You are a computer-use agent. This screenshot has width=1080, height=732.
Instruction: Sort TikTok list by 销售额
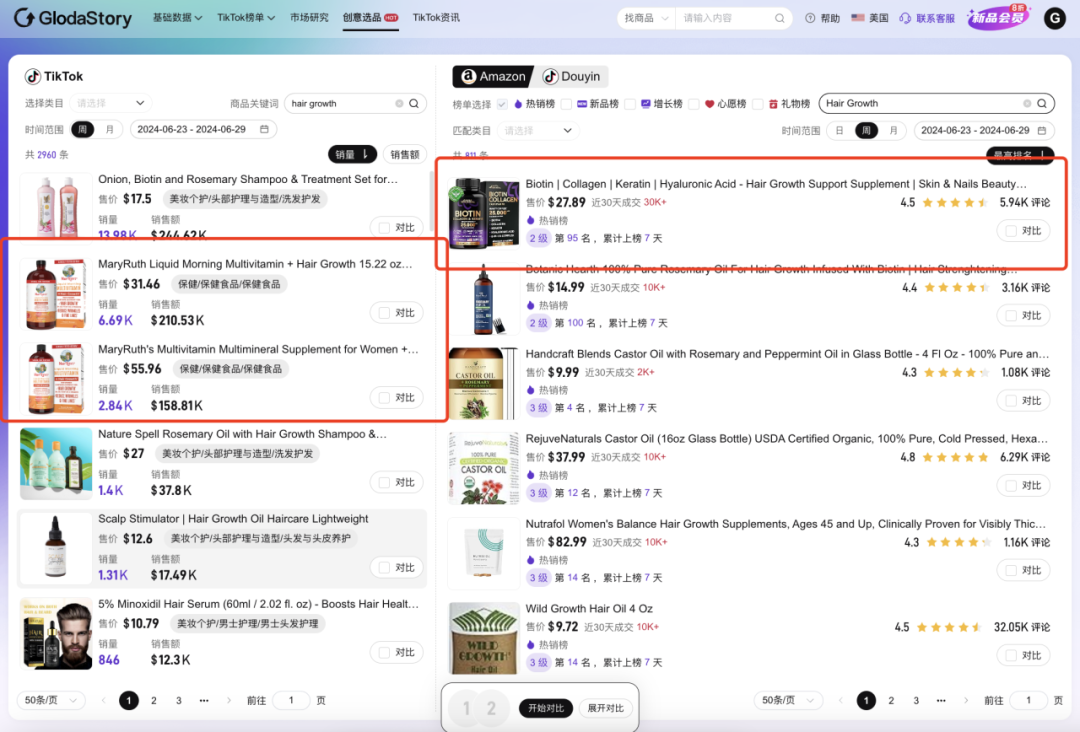[x=405, y=154]
